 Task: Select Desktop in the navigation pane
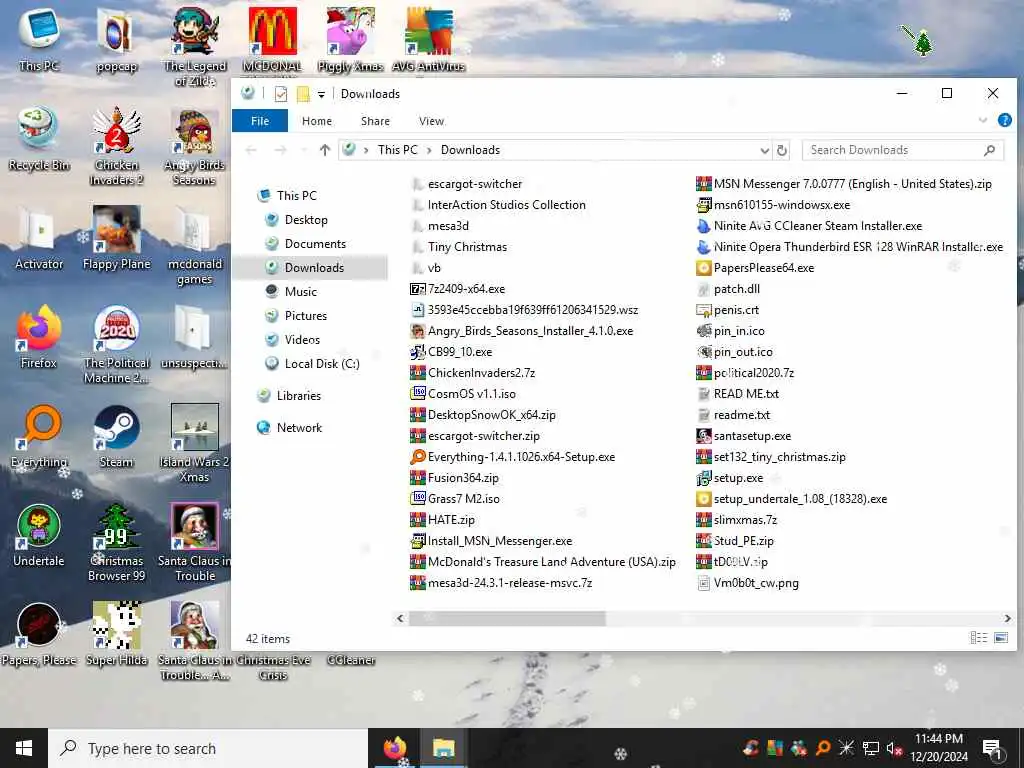point(306,219)
